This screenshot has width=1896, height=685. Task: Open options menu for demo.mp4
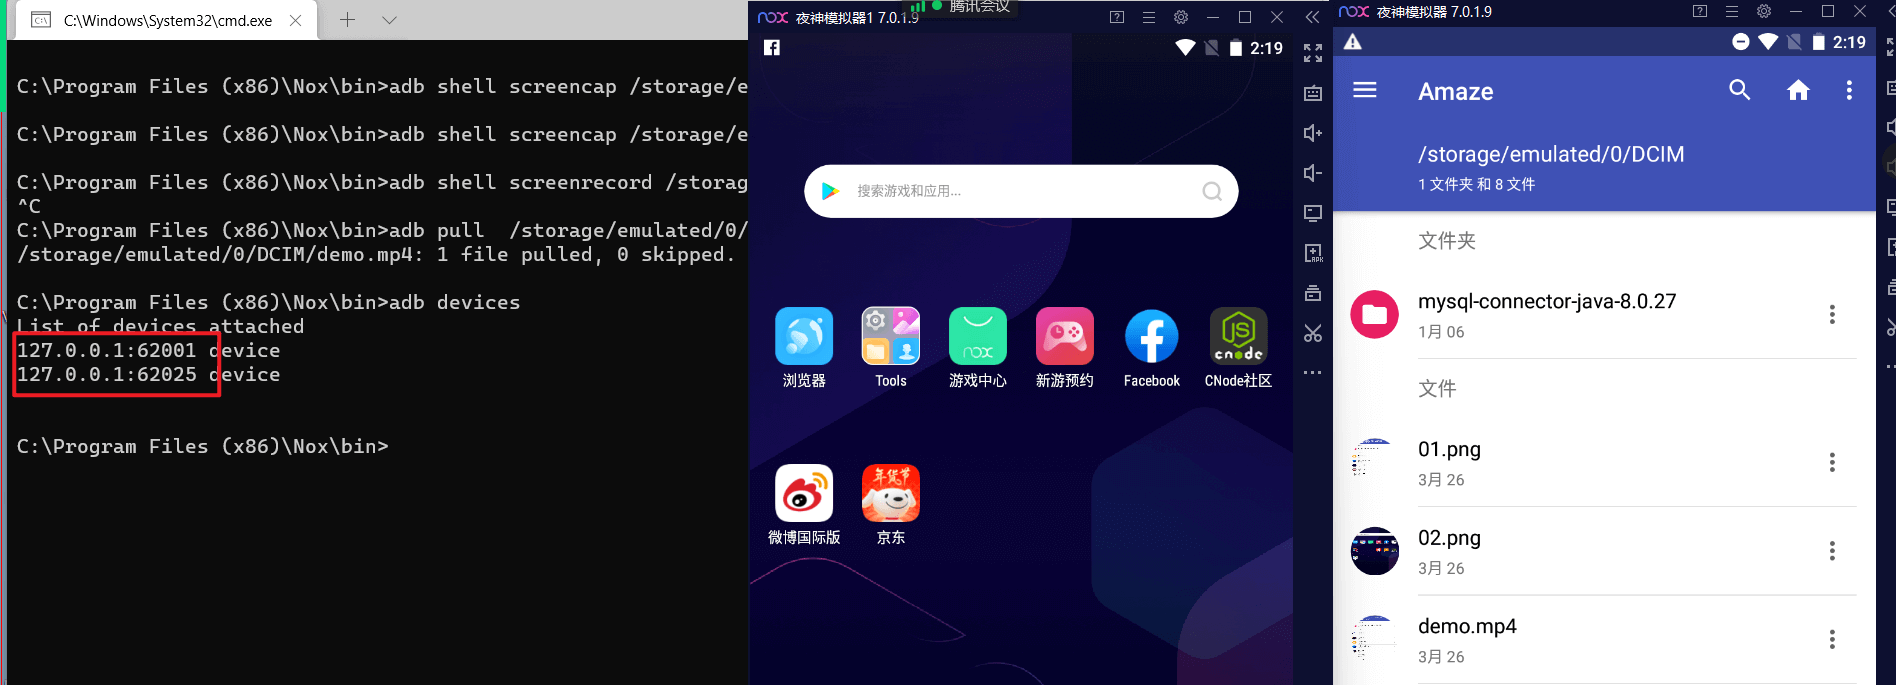(x=1832, y=639)
